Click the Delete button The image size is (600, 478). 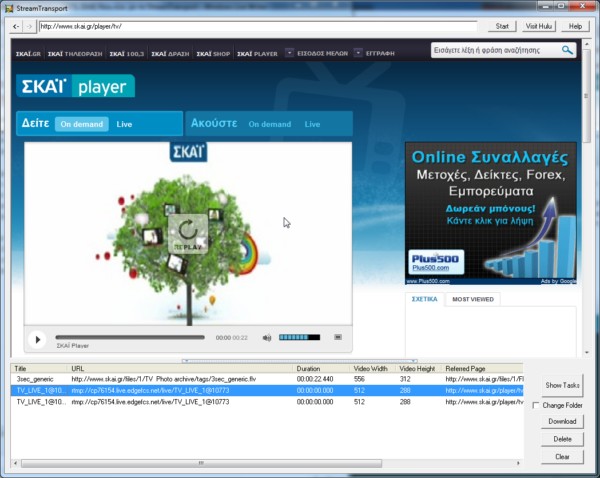click(x=562, y=439)
